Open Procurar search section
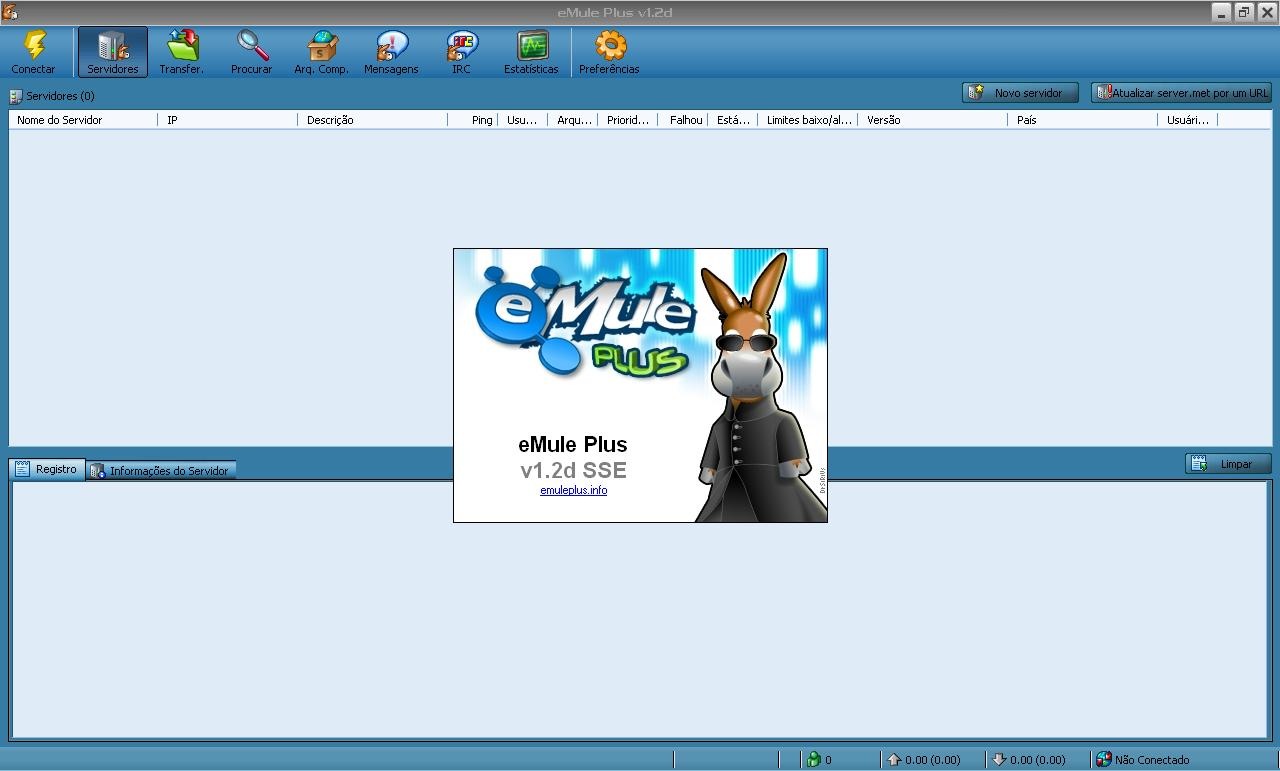 252,52
